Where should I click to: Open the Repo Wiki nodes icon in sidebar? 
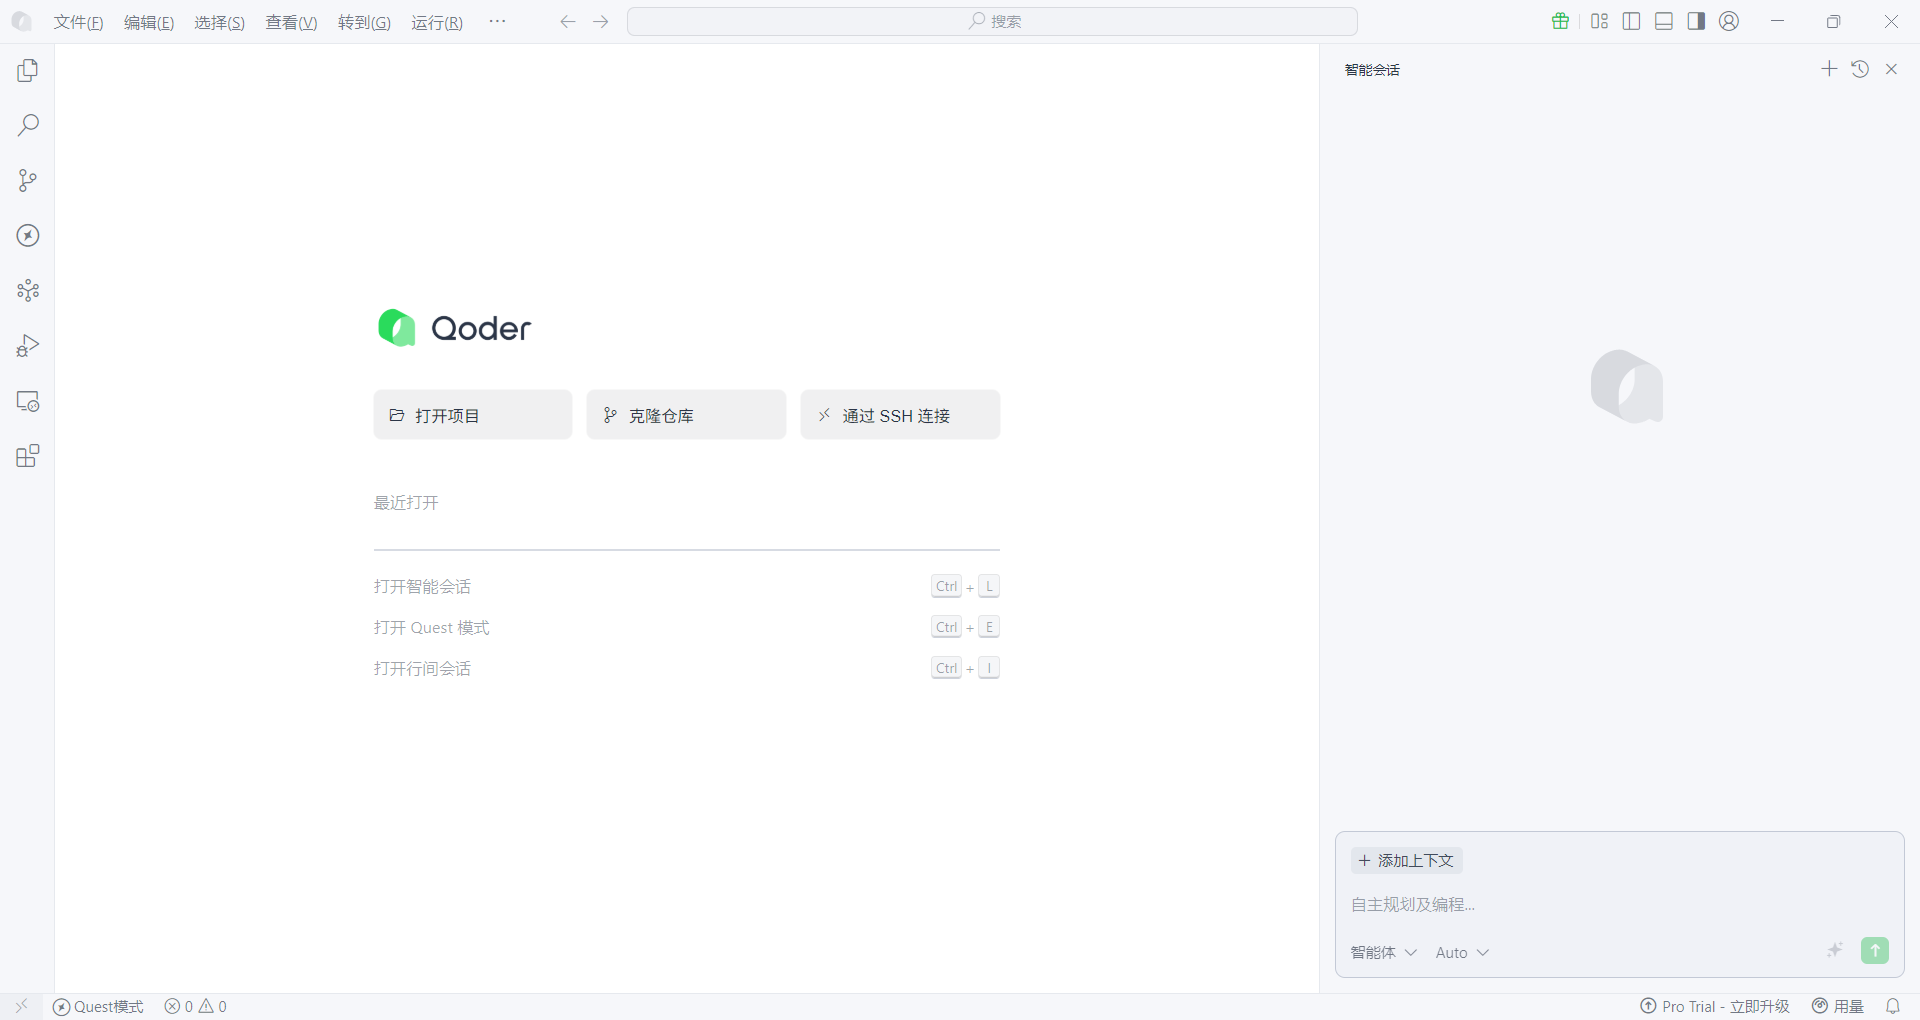(x=28, y=290)
